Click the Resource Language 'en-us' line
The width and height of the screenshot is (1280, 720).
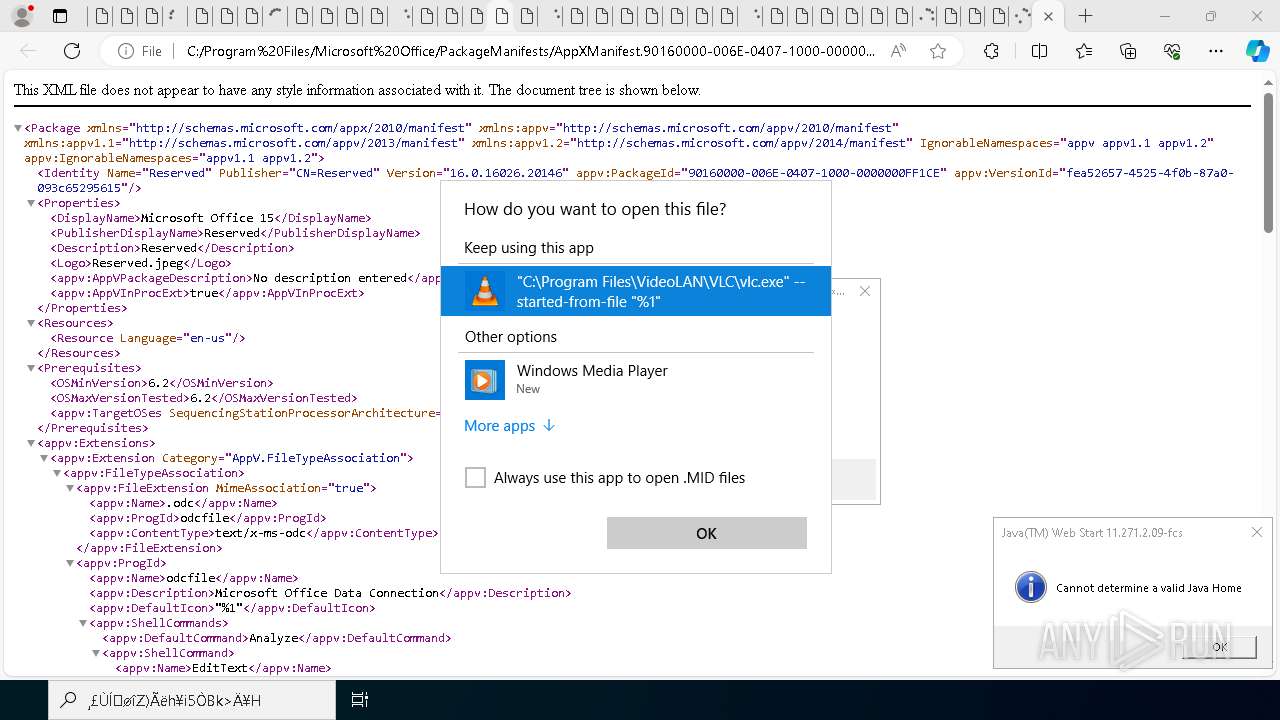148,338
